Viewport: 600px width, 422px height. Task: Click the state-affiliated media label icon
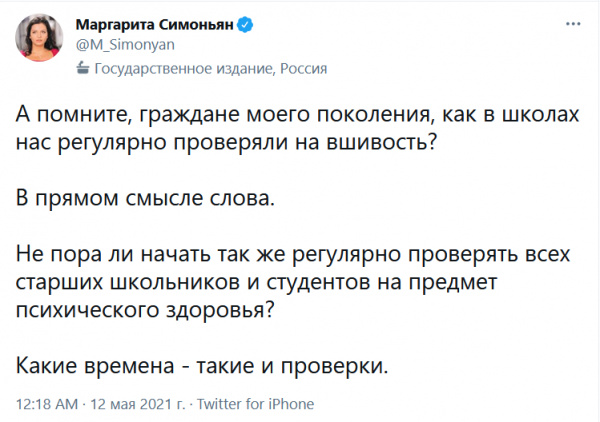pos(83,70)
